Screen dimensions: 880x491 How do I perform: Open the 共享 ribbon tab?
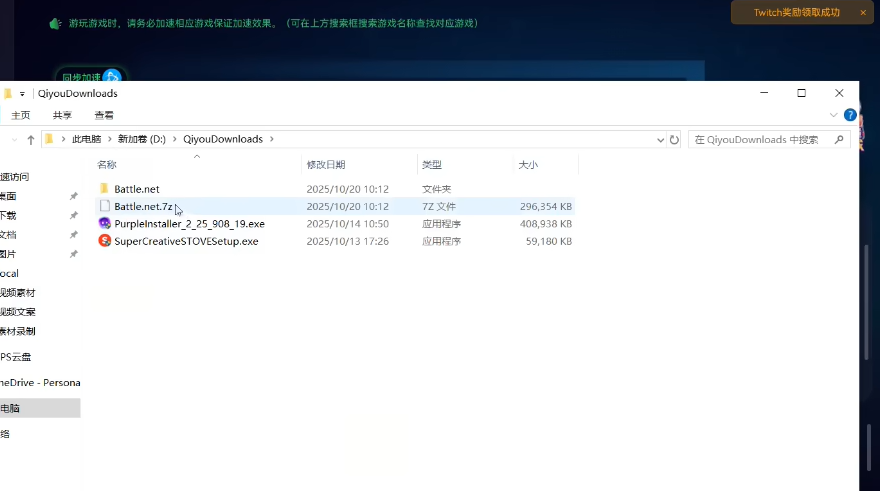(x=62, y=115)
